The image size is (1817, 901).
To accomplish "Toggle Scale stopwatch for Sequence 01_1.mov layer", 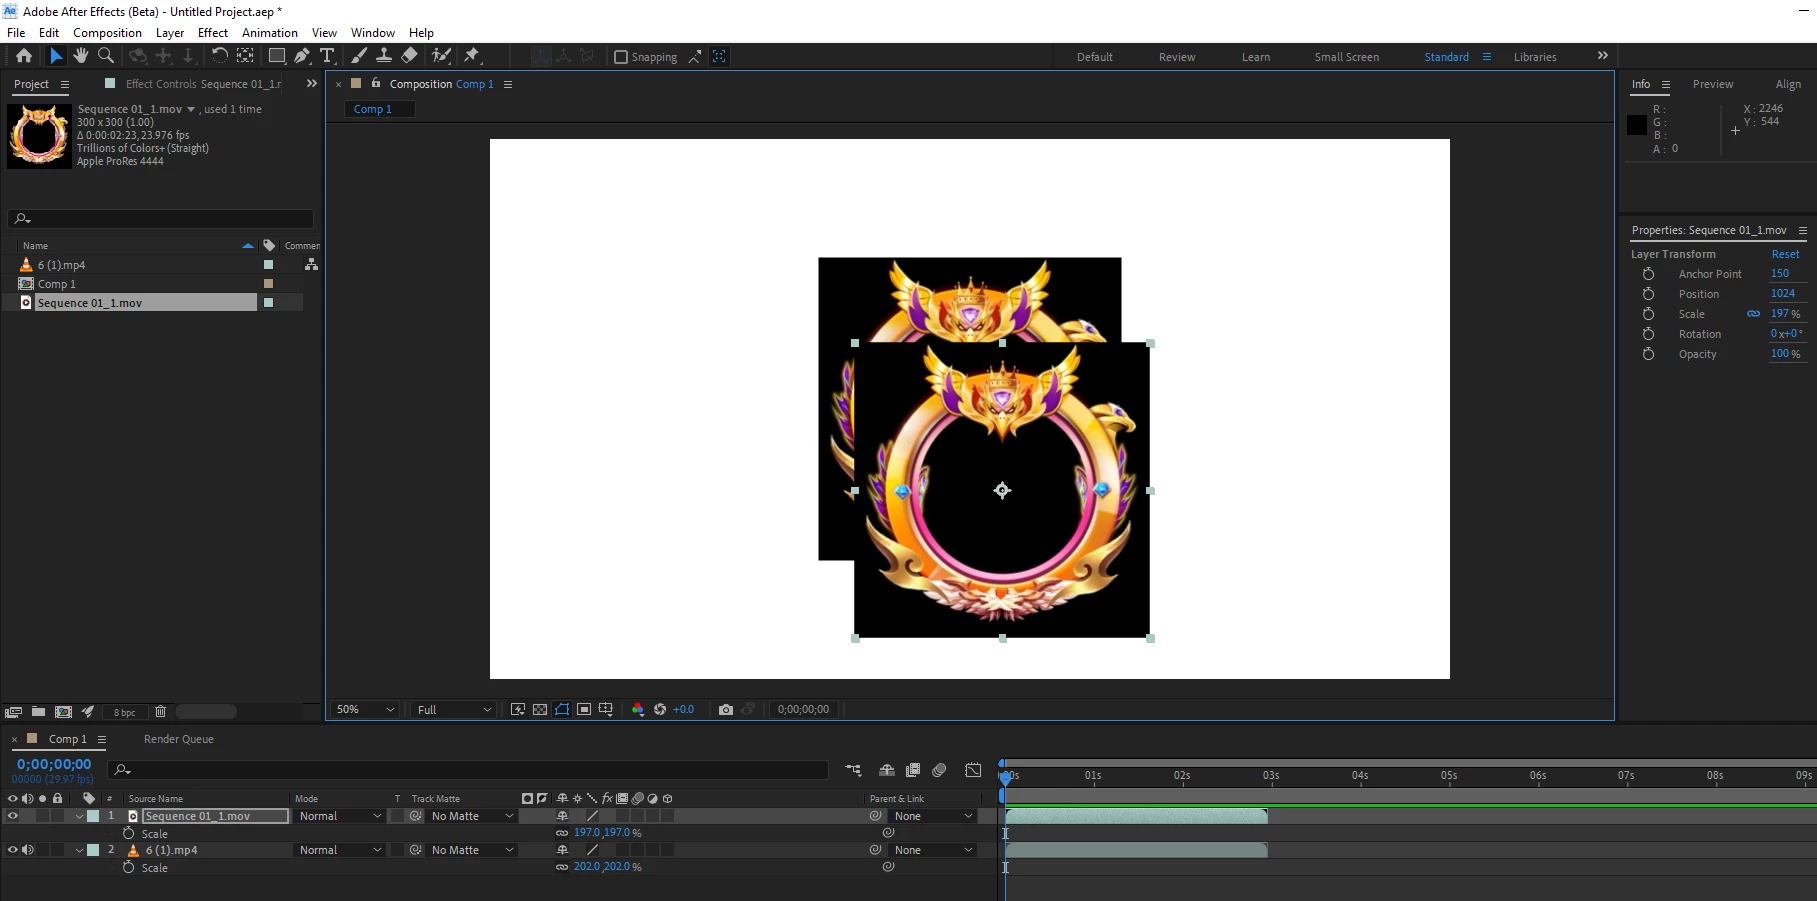I will [x=128, y=833].
